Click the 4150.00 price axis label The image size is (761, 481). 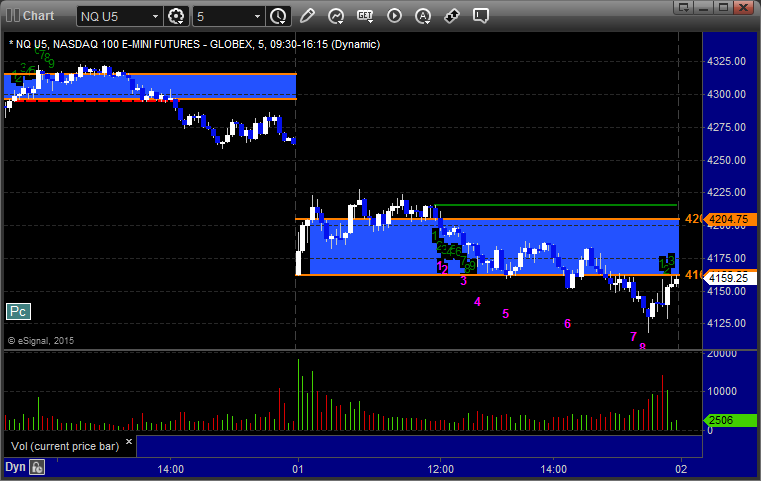tap(727, 291)
